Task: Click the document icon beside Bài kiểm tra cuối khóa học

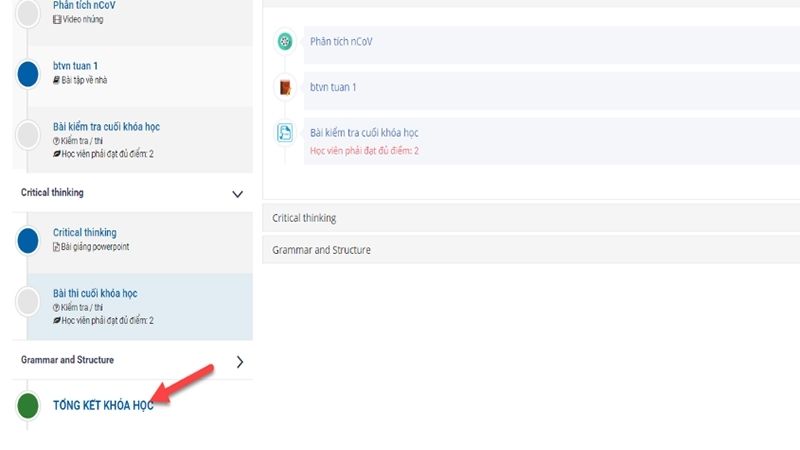Action: coord(285,133)
